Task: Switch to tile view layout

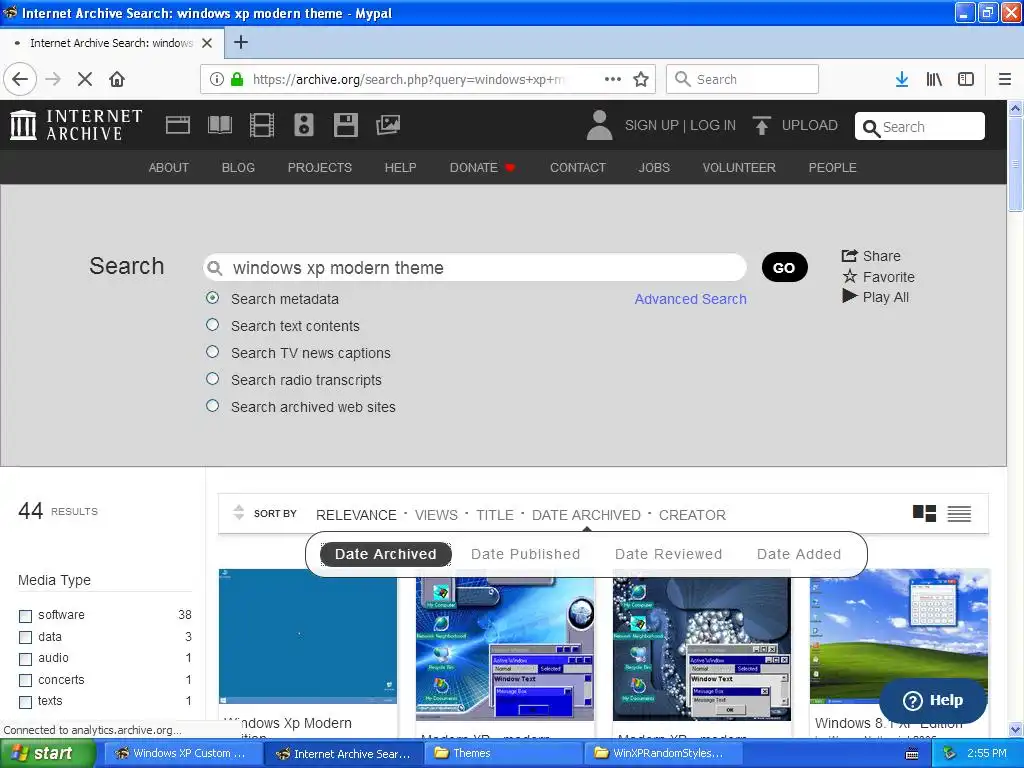Action: (924, 514)
